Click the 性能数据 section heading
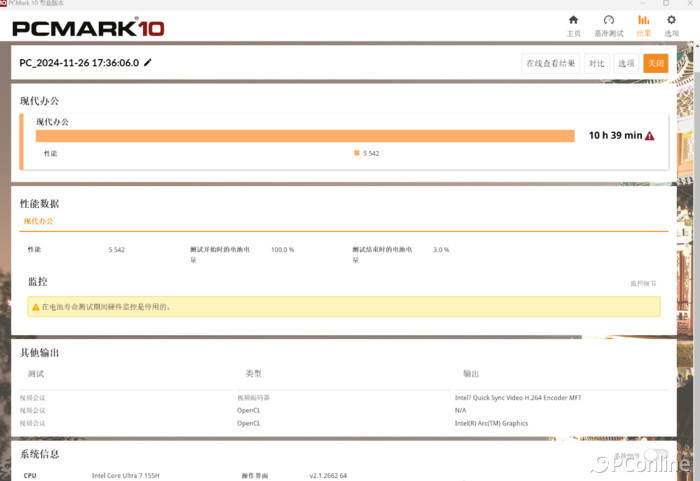The width and height of the screenshot is (700, 481). coord(39,204)
